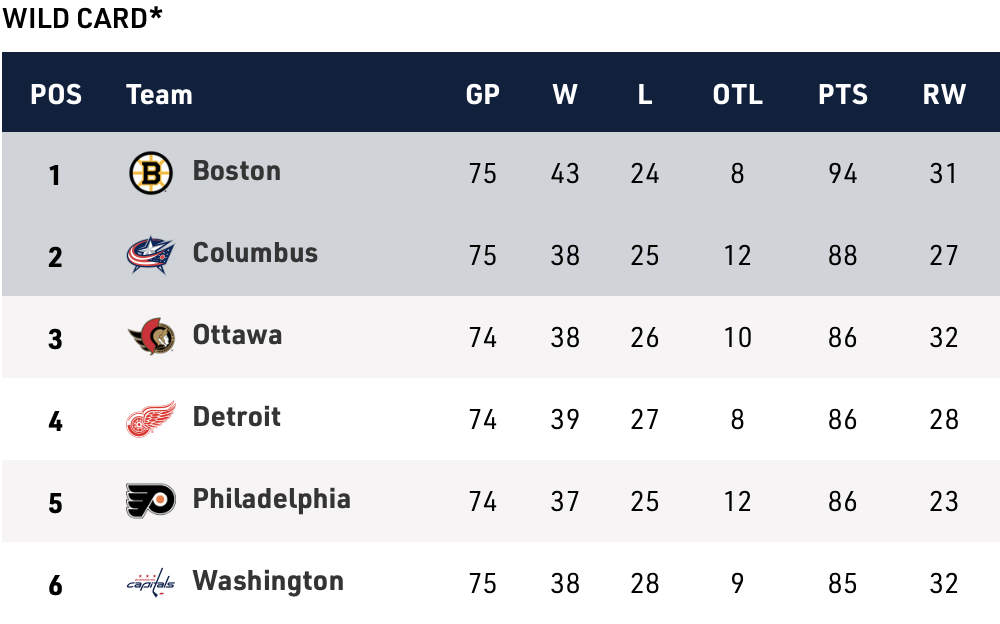This screenshot has width=1000, height=624.
Task: Go to the Detroit team page
Action: tap(236, 417)
